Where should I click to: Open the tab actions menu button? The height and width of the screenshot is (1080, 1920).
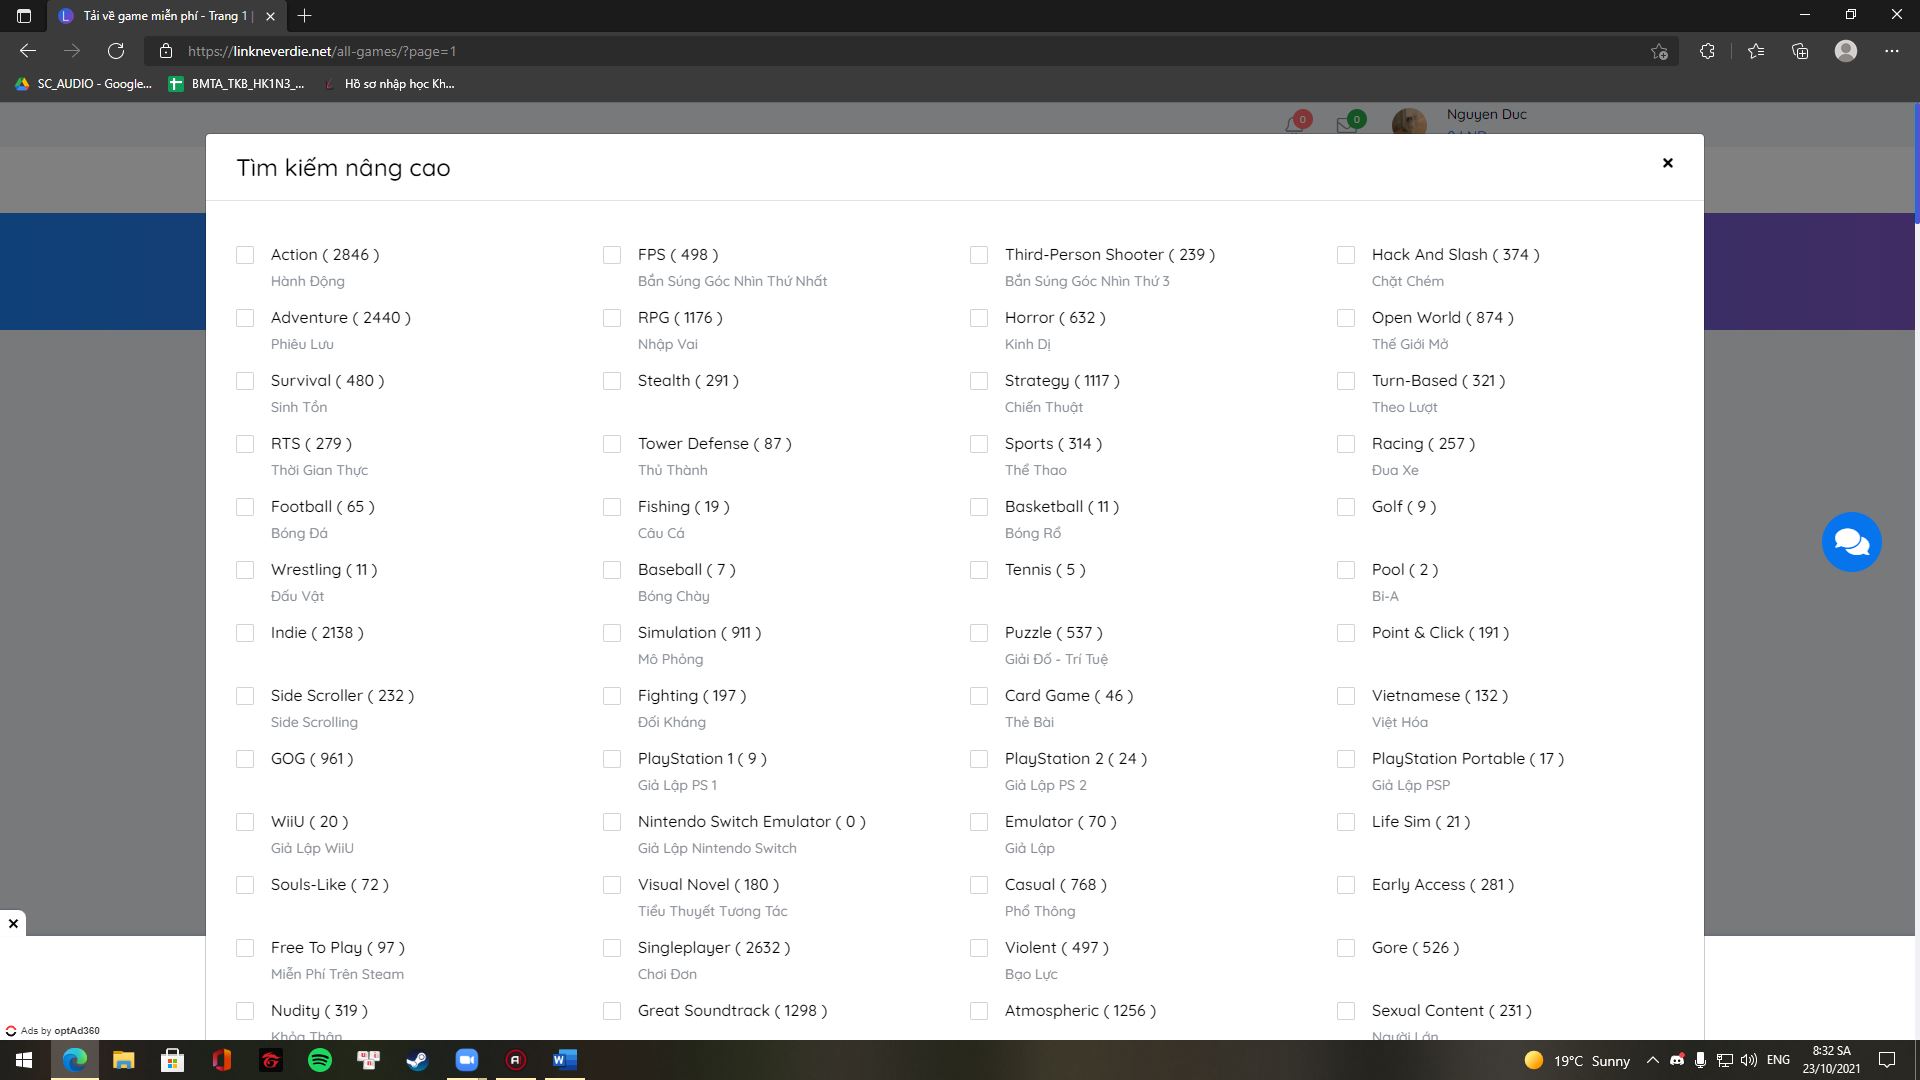point(24,15)
